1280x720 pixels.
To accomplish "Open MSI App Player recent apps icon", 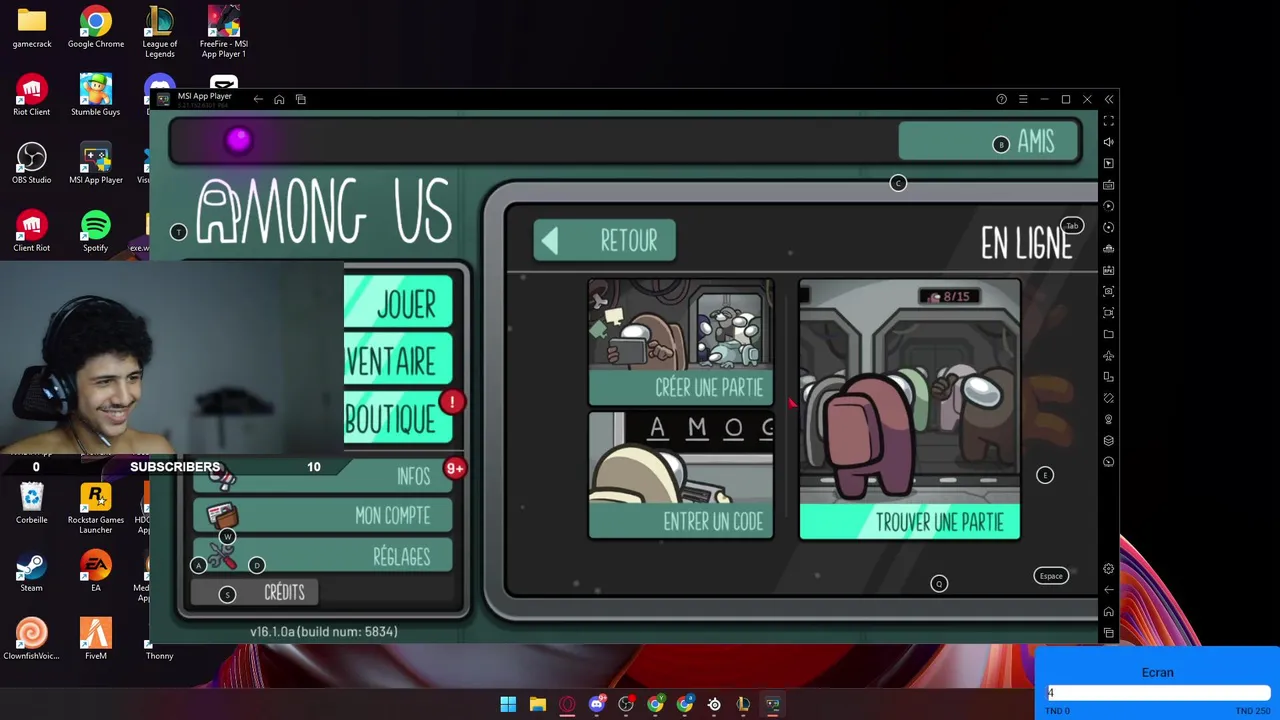I will pos(300,99).
